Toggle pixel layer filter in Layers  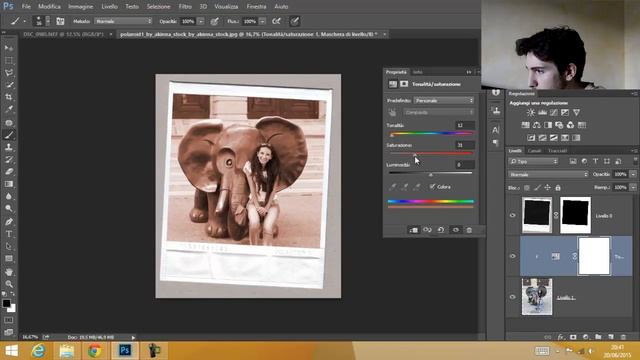[x=573, y=161]
